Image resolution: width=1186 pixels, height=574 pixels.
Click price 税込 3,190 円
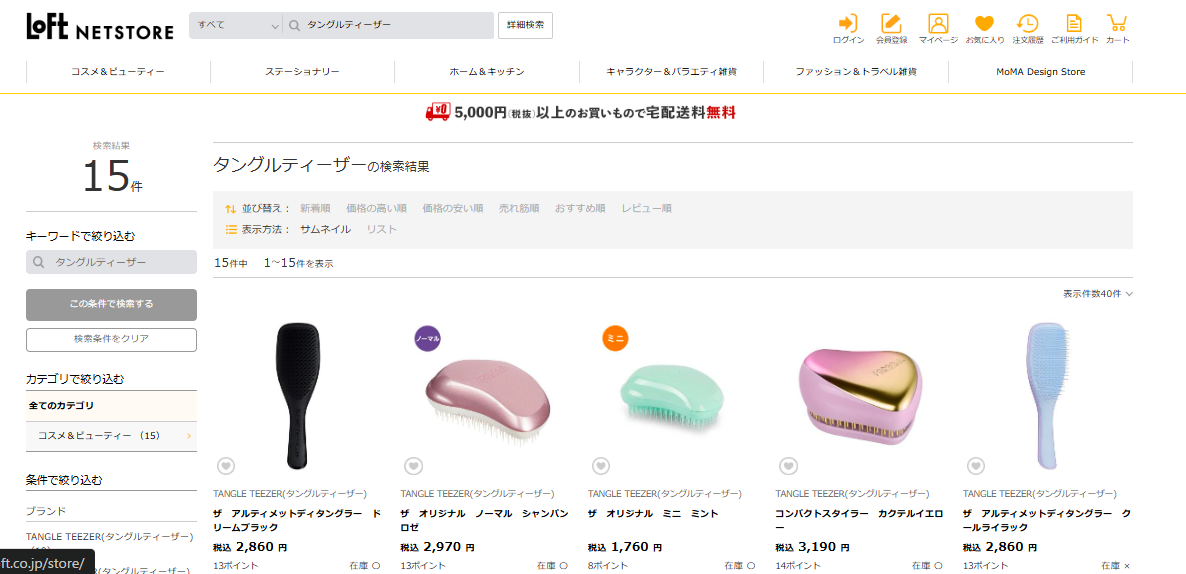click(x=812, y=547)
